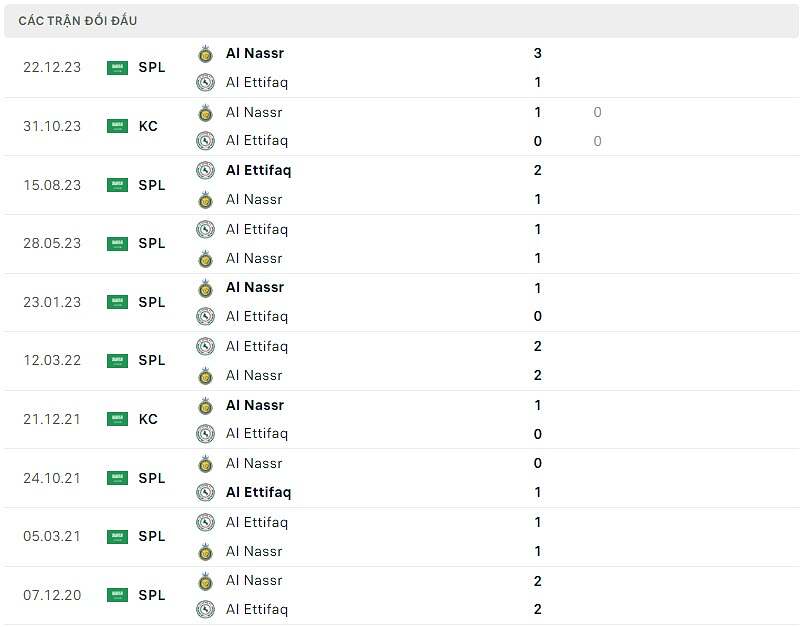Viewport: 802px width, 627px height.
Task: Click Al Nassr crest in 23.01.23 match
Action: click(205, 288)
